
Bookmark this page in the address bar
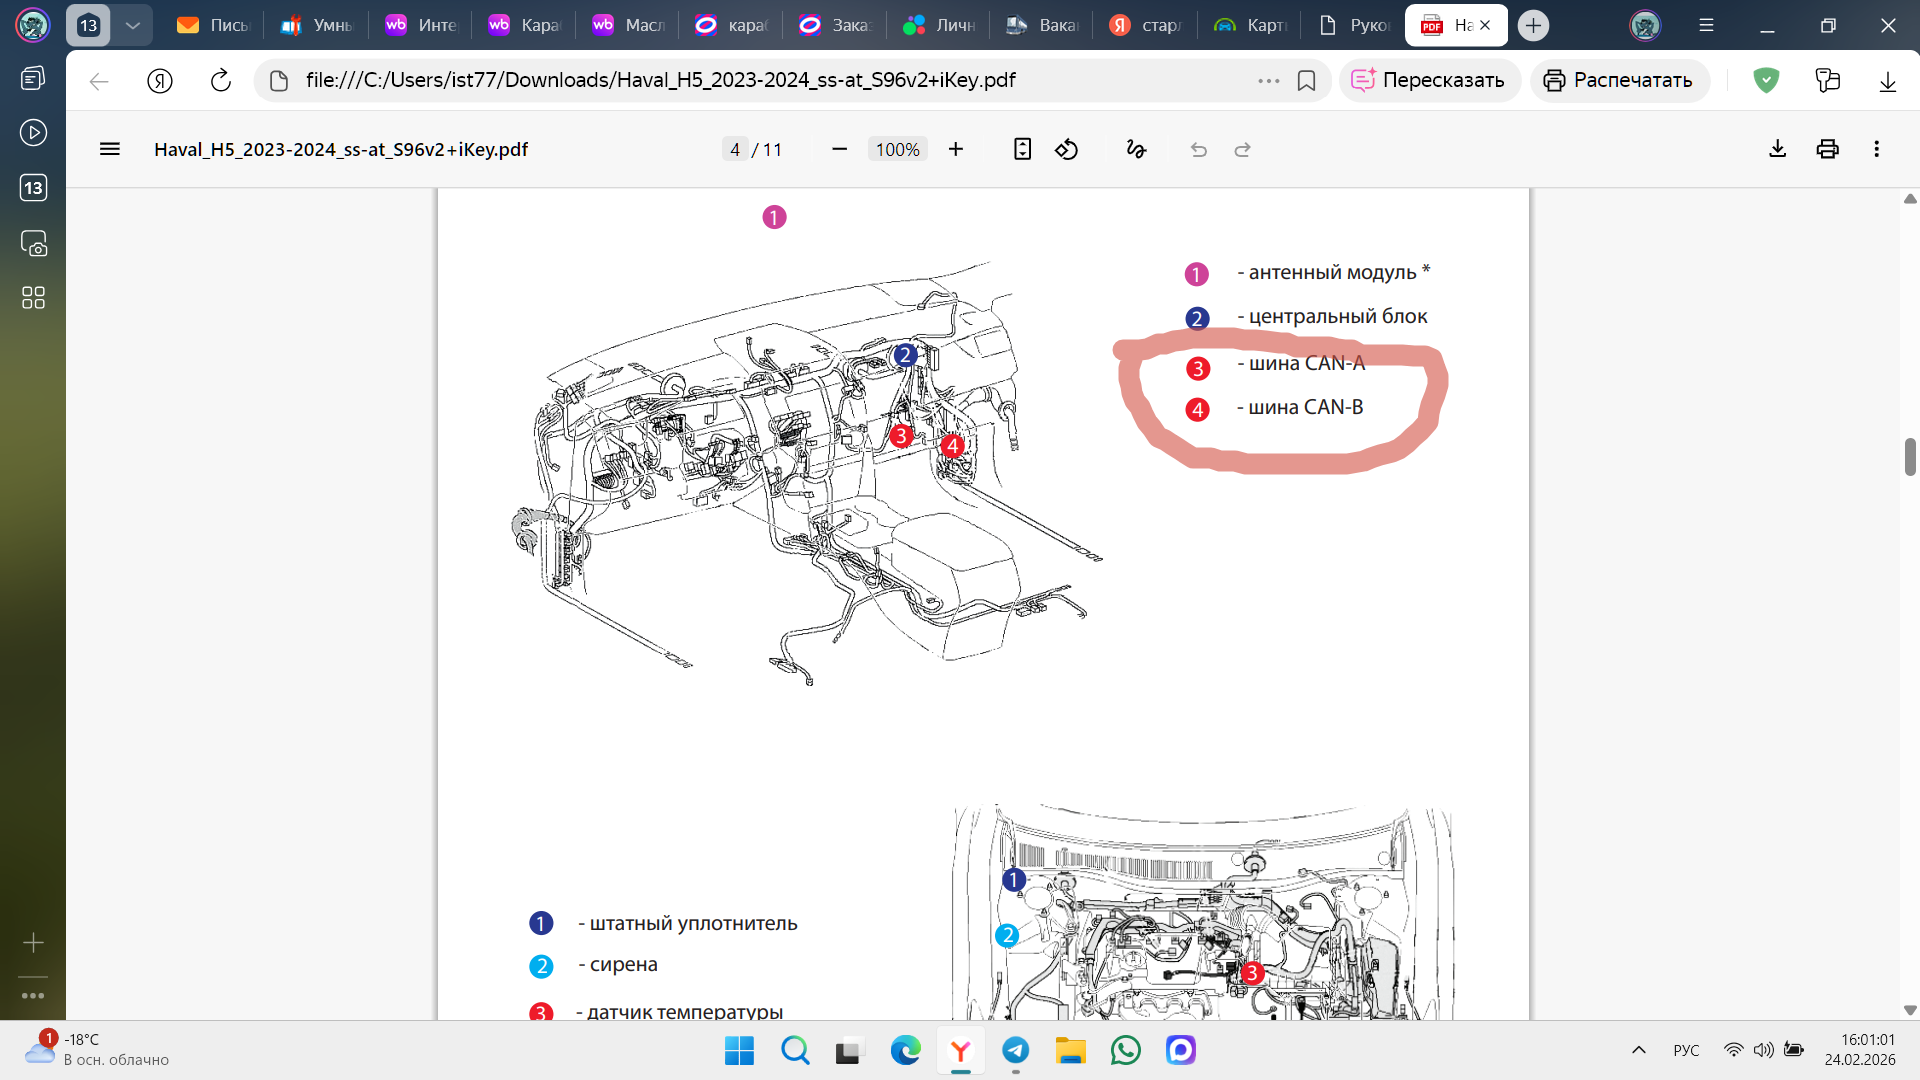pyautogui.click(x=1306, y=81)
